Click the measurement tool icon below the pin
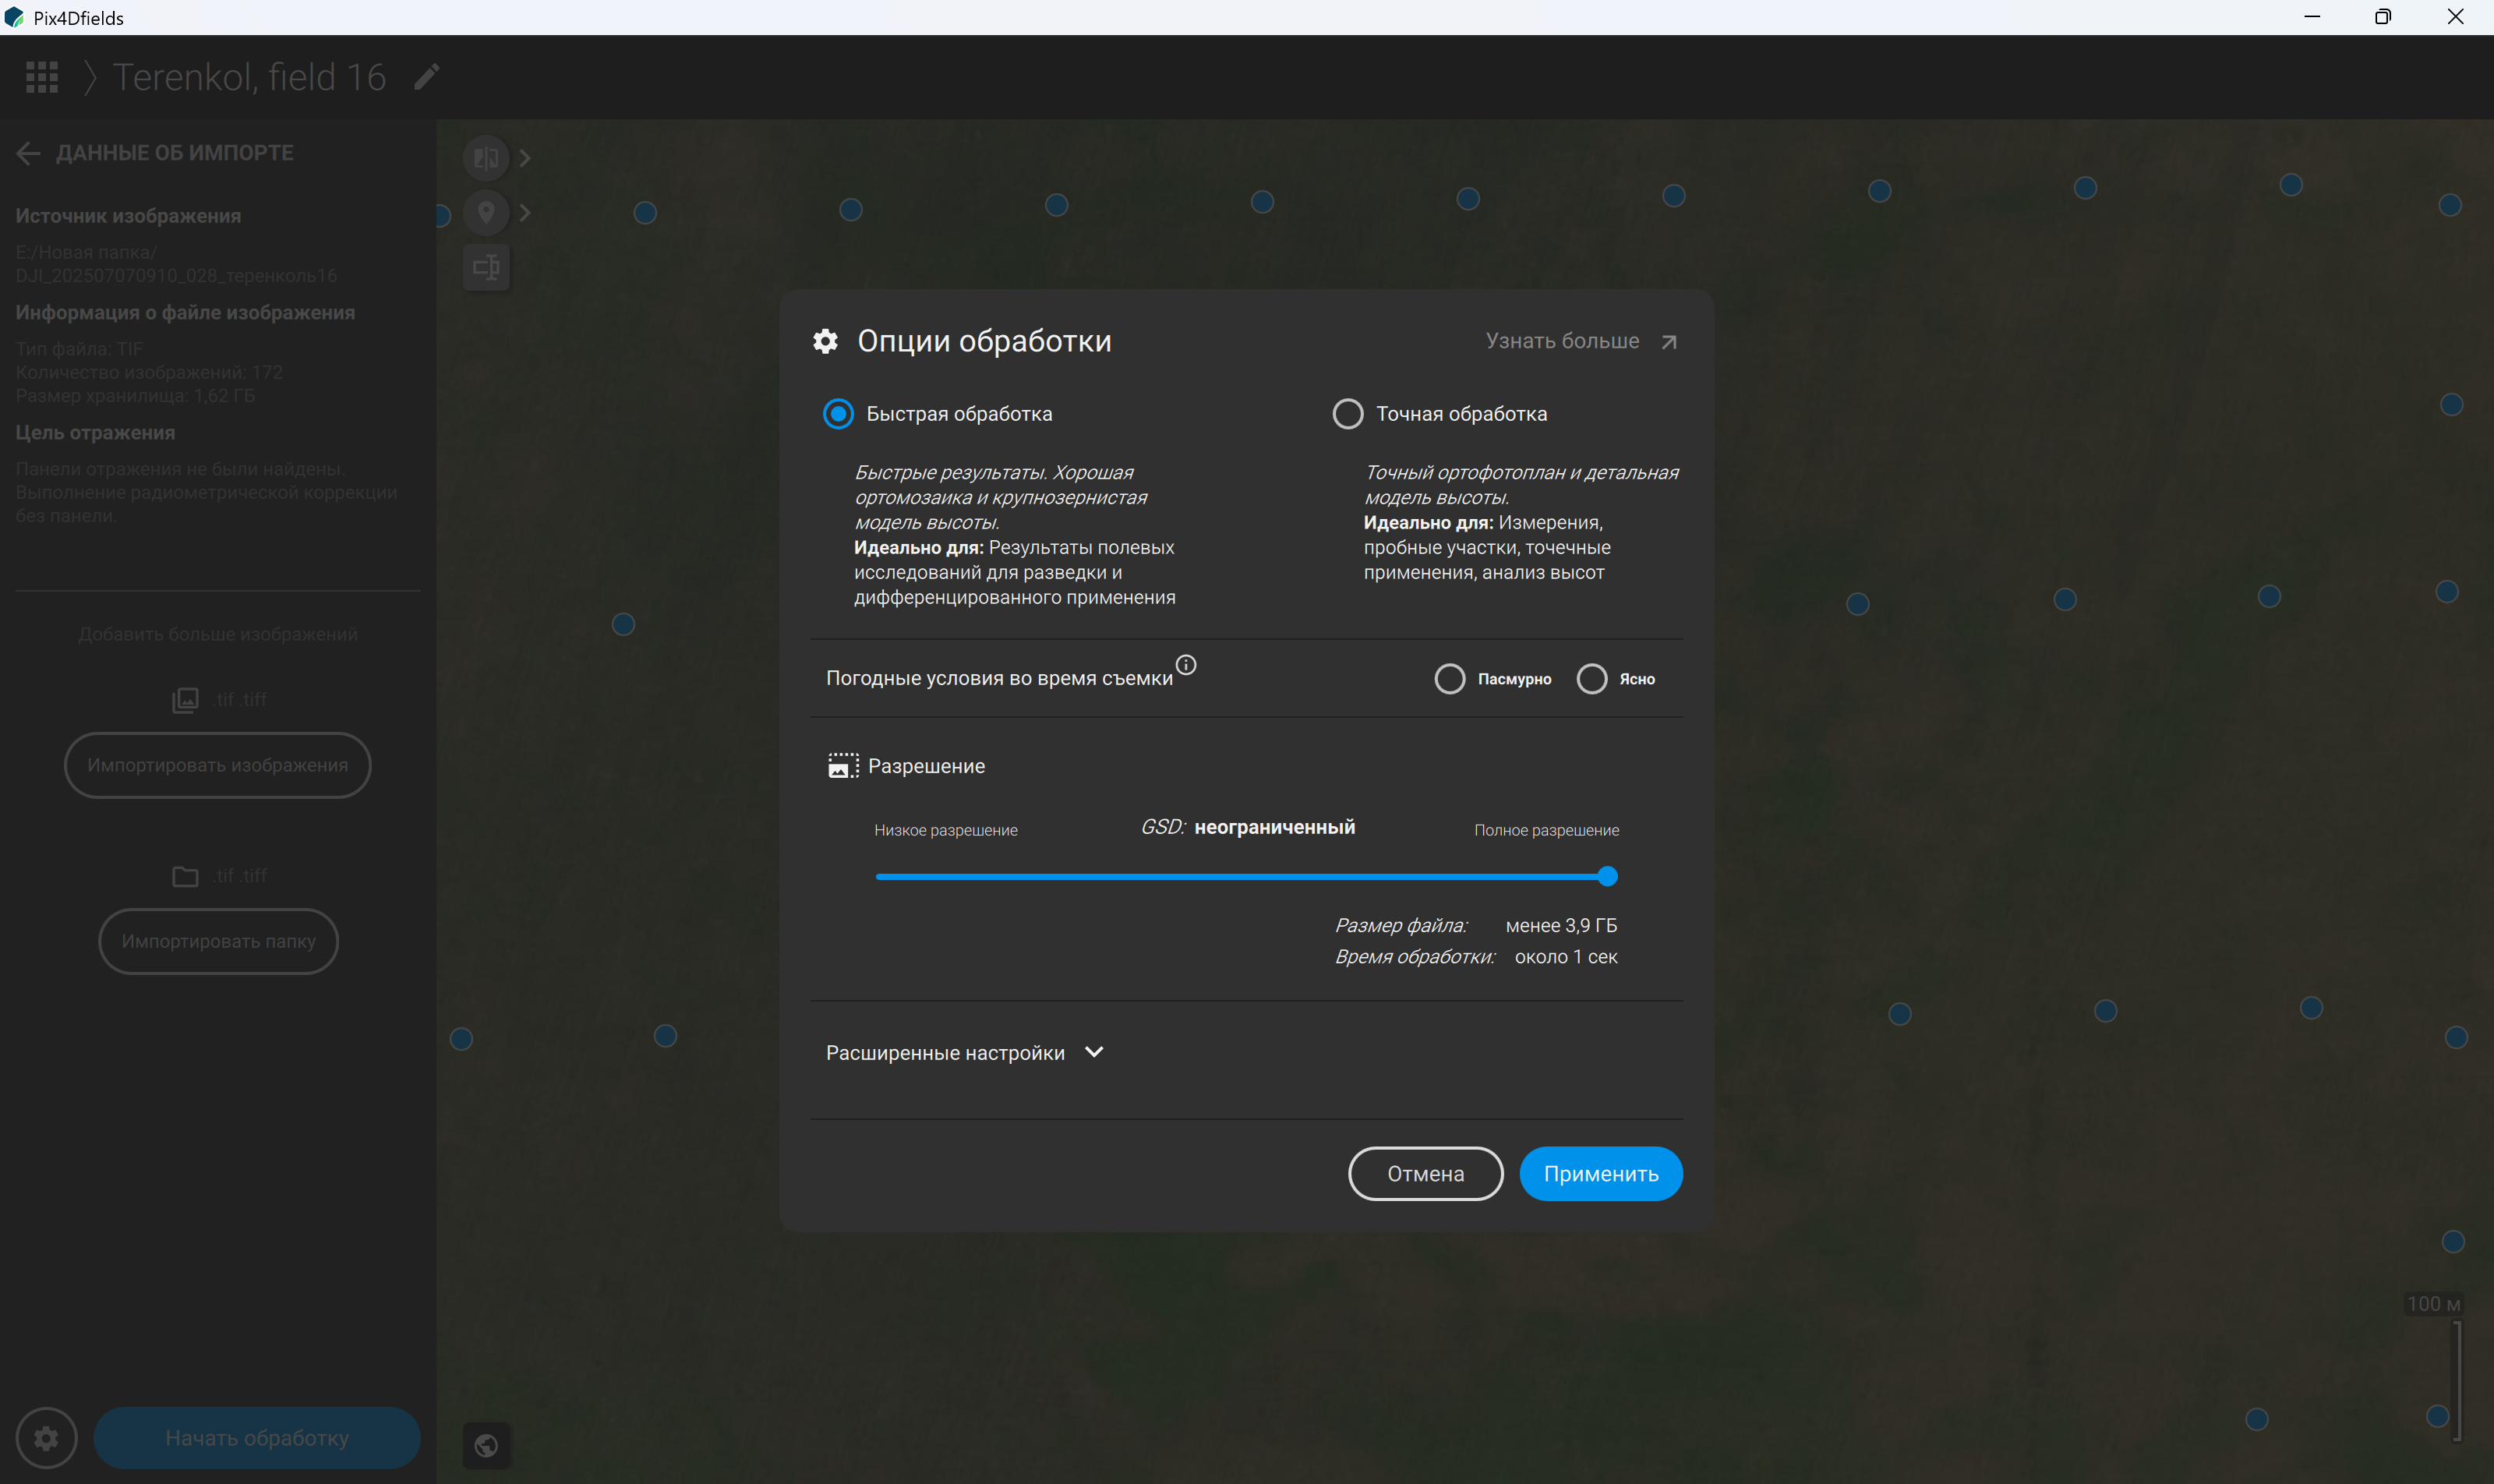Screen dimensions: 2494x1484 tap(486, 267)
